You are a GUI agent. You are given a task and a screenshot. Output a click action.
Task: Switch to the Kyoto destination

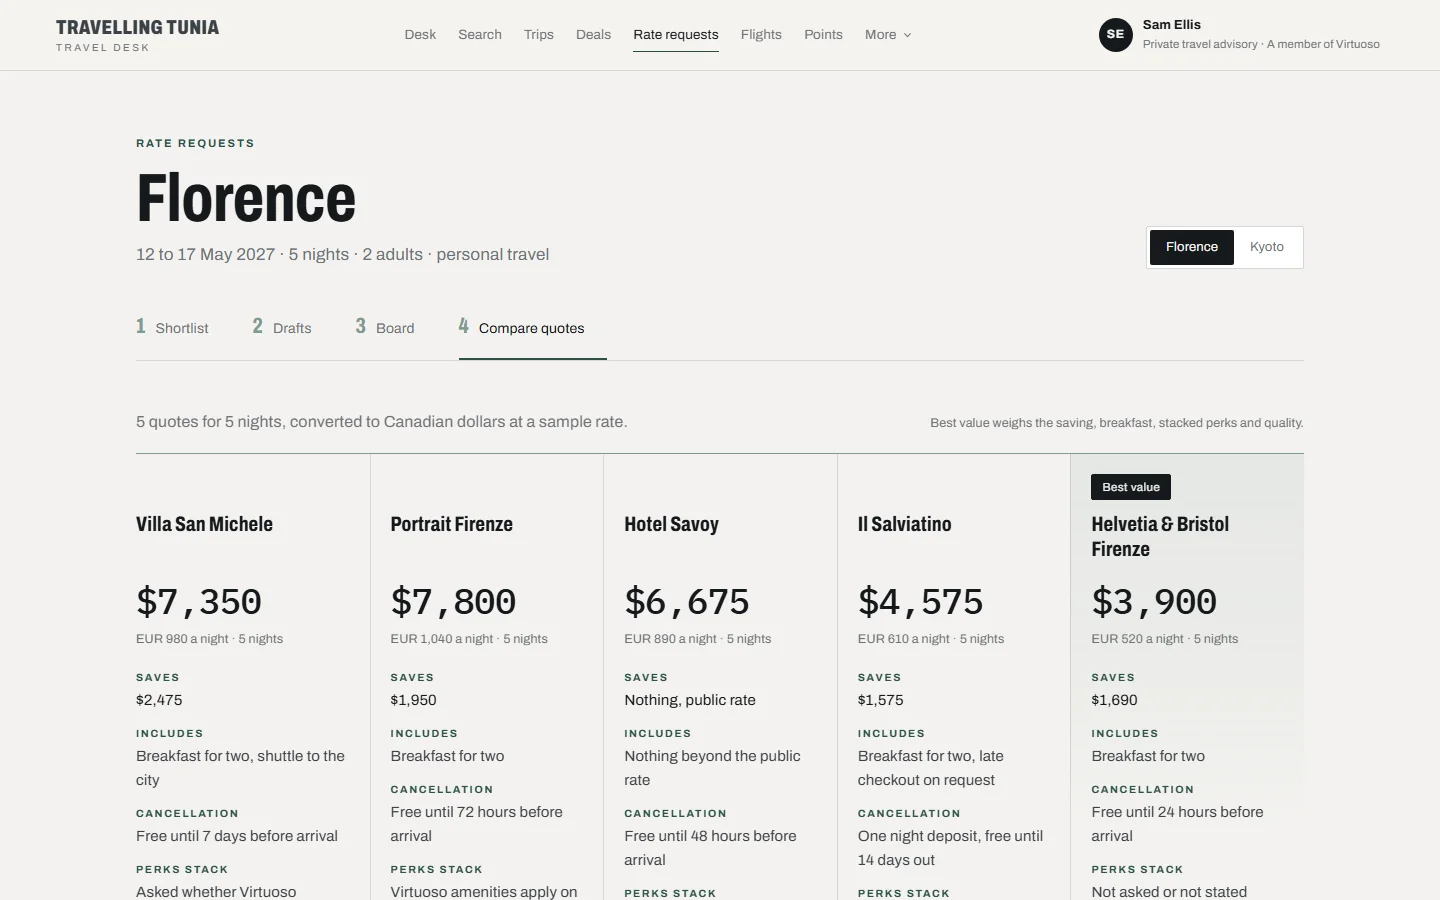pyautogui.click(x=1267, y=247)
